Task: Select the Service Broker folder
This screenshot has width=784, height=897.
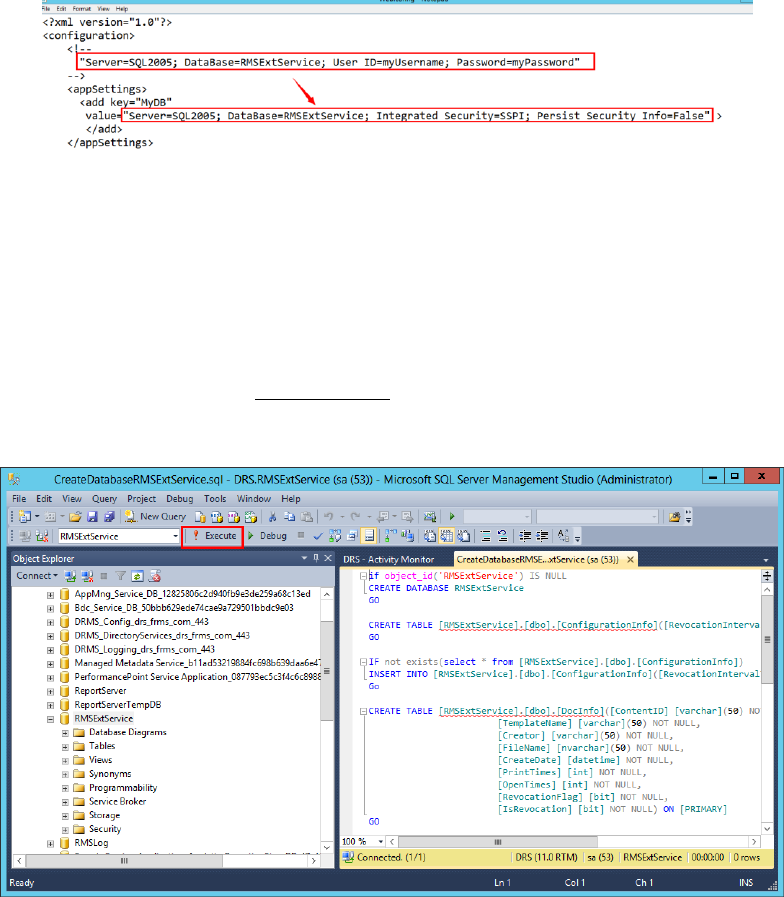Action: 117,801
